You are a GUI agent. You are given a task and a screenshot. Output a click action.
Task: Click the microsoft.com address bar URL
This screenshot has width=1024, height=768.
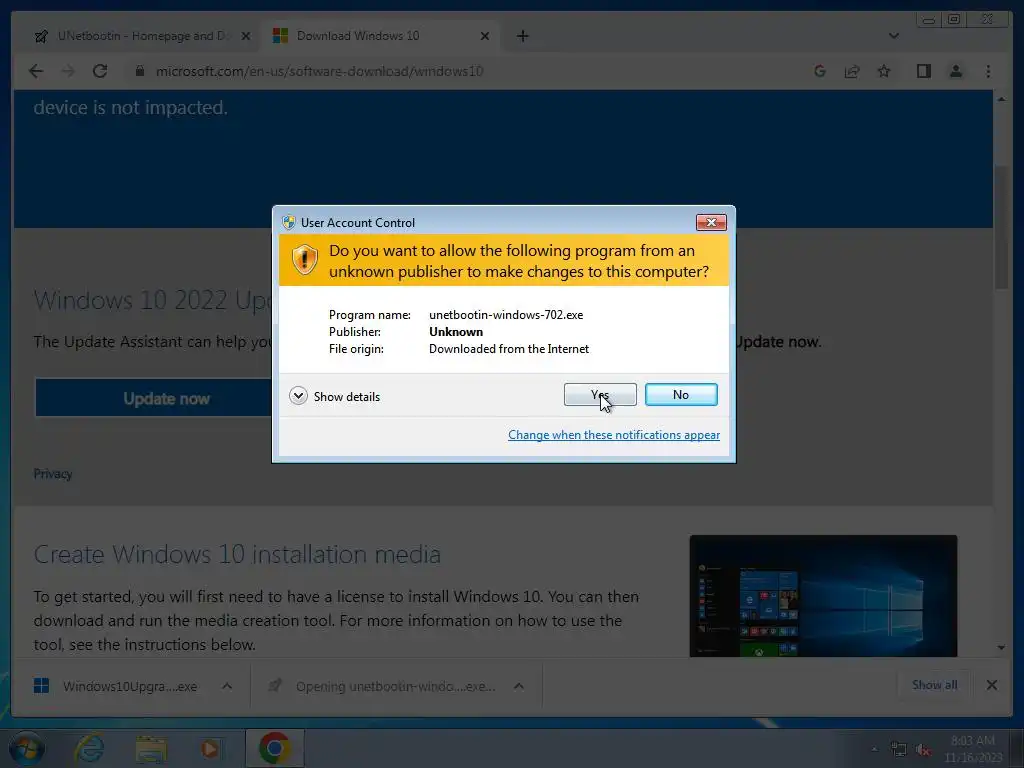click(319, 71)
